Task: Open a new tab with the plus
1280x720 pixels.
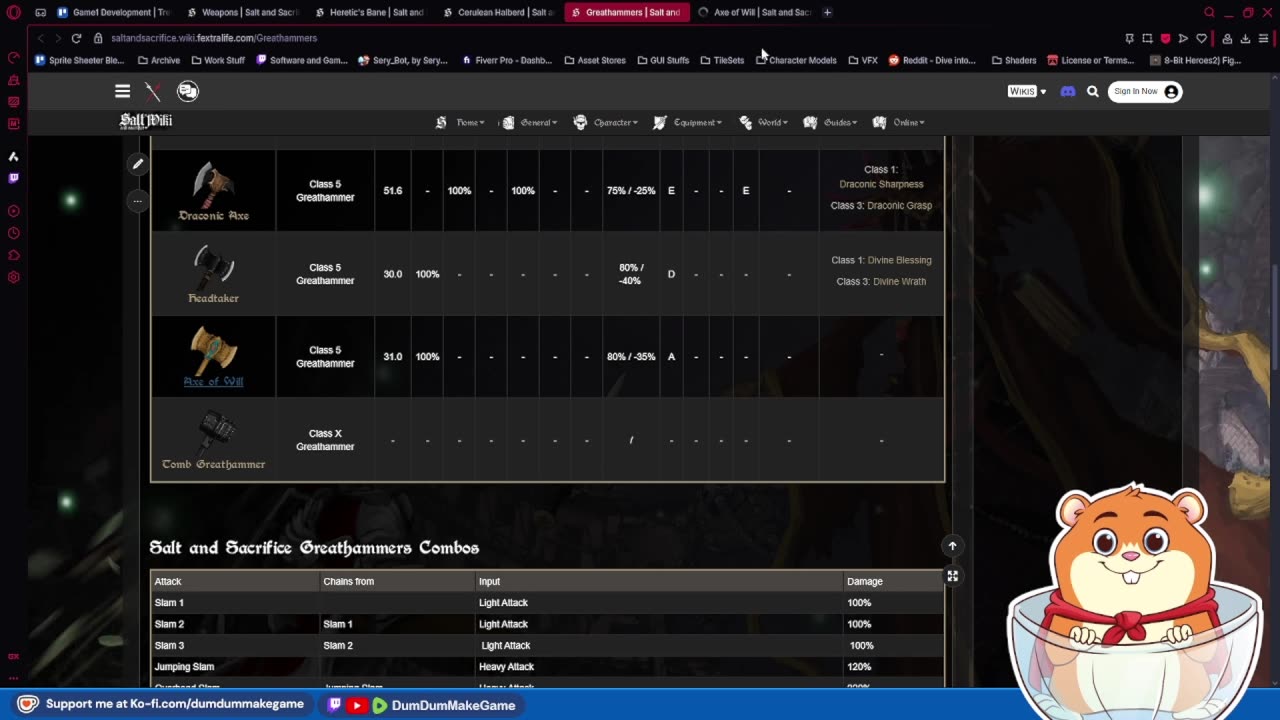Action: (x=827, y=12)
